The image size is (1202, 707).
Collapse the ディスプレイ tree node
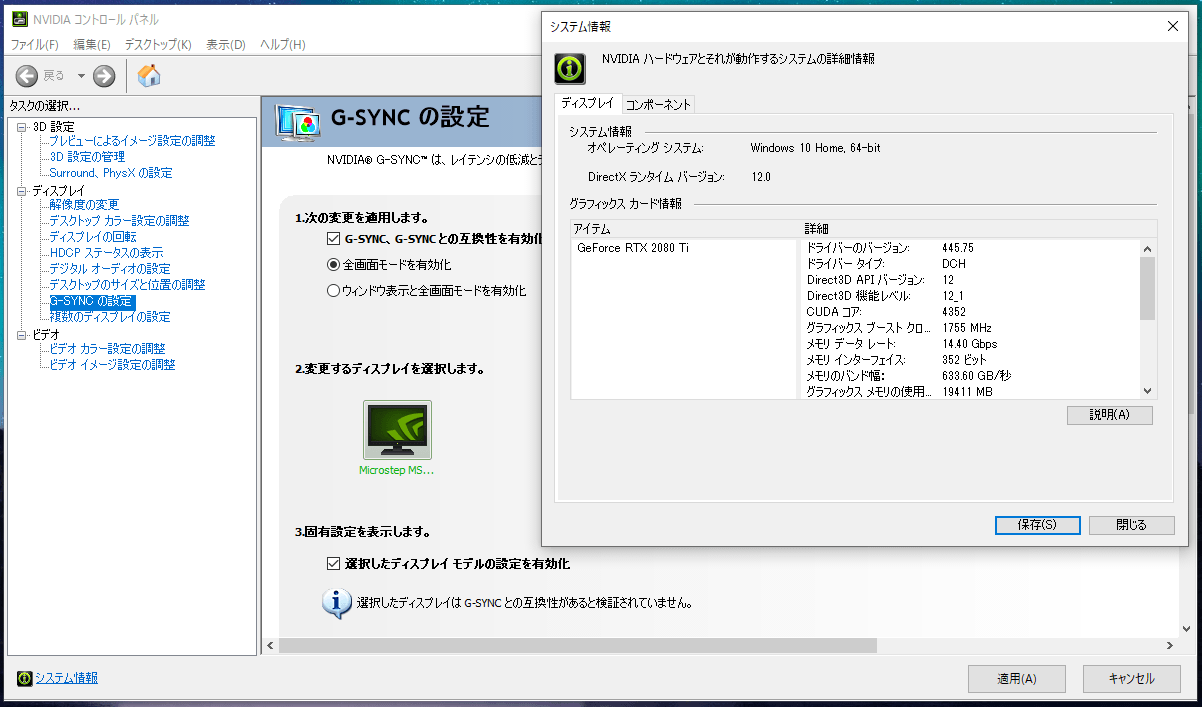(x=22, y=191)
